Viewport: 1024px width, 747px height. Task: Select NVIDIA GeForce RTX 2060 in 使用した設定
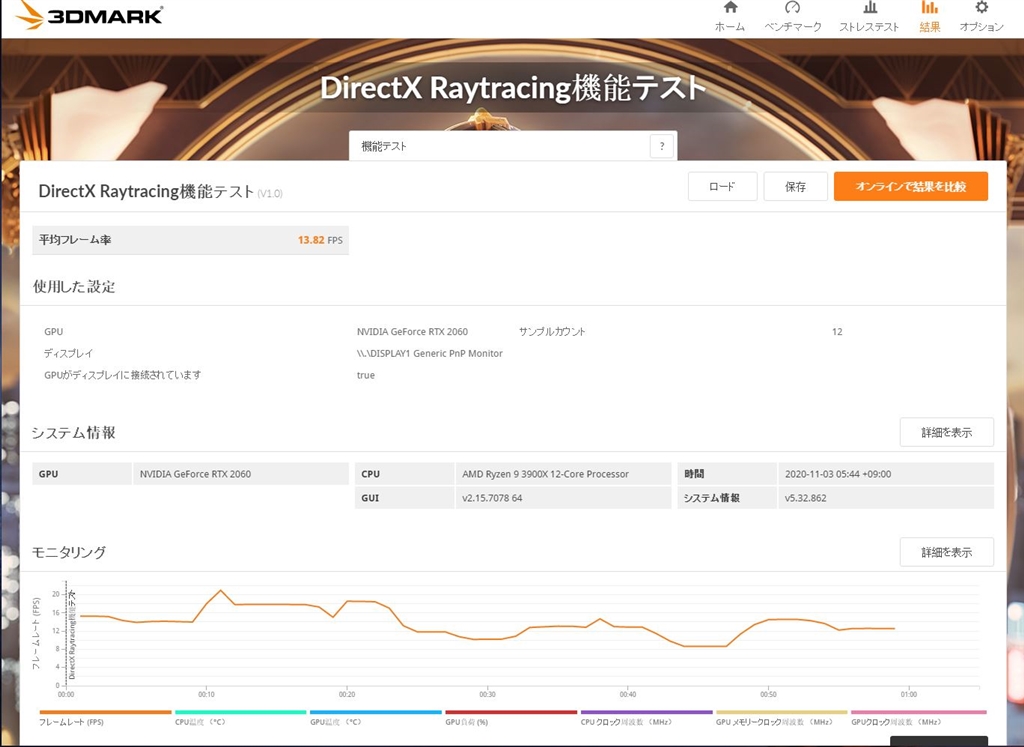pos(412,332)
